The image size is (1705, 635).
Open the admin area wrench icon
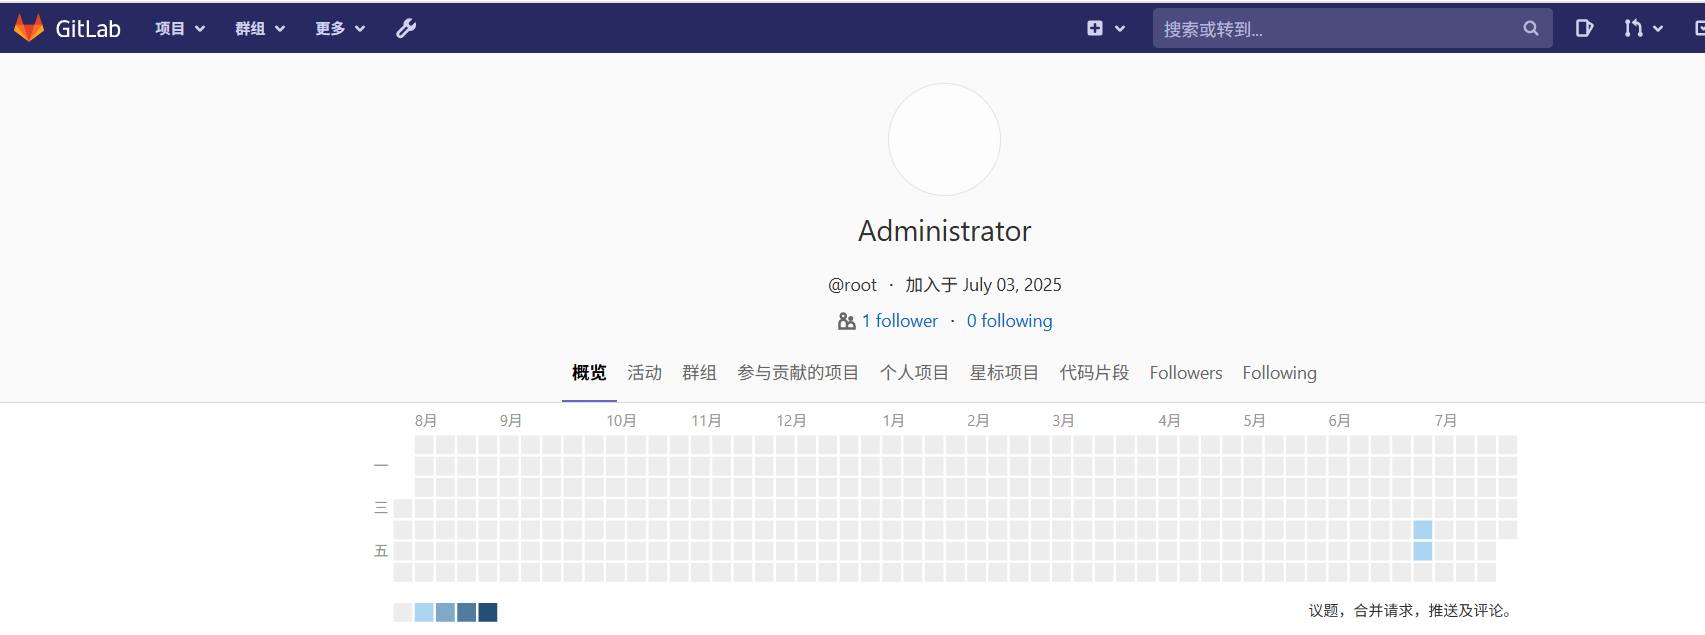pyautogui.click(x=406, y=28)
